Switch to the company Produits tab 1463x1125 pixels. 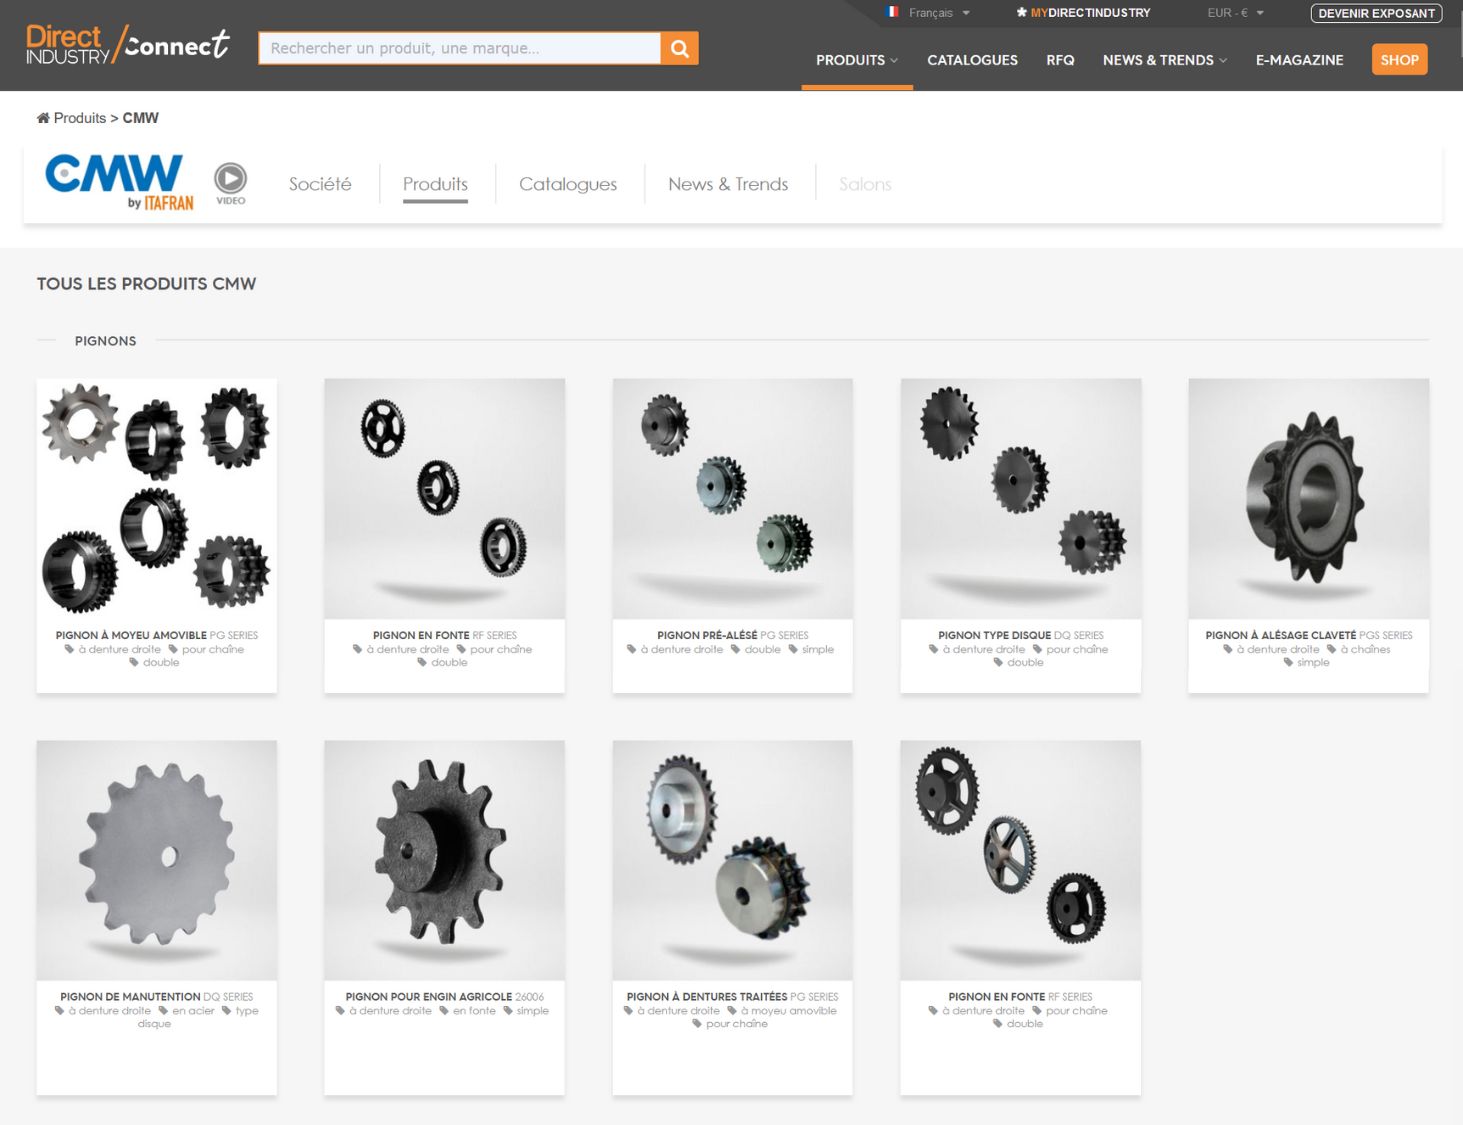pos(435,184)
